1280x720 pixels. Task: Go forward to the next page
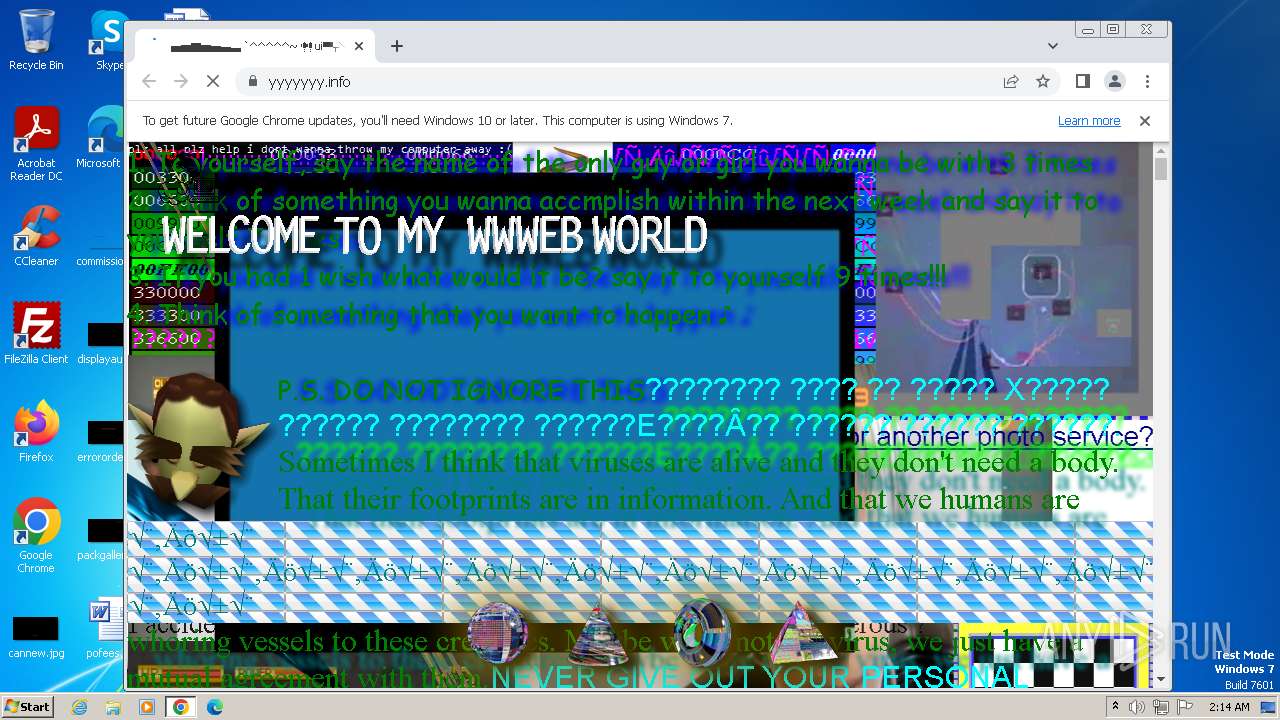click(181, 81)
